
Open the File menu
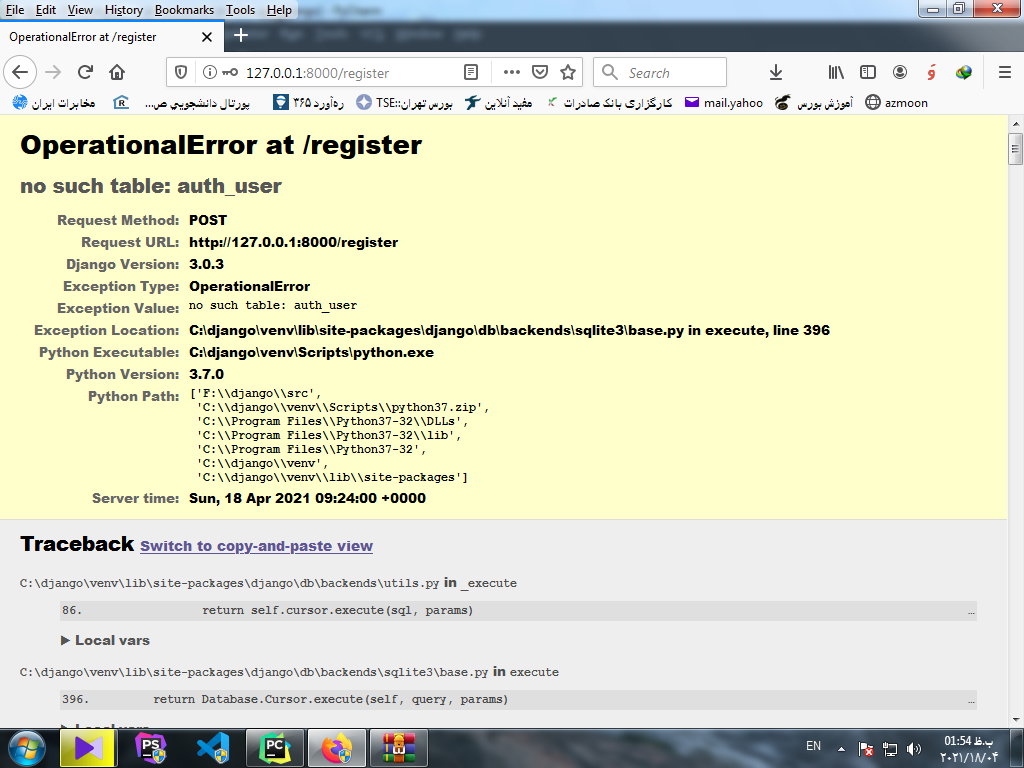tap(14, 10)
